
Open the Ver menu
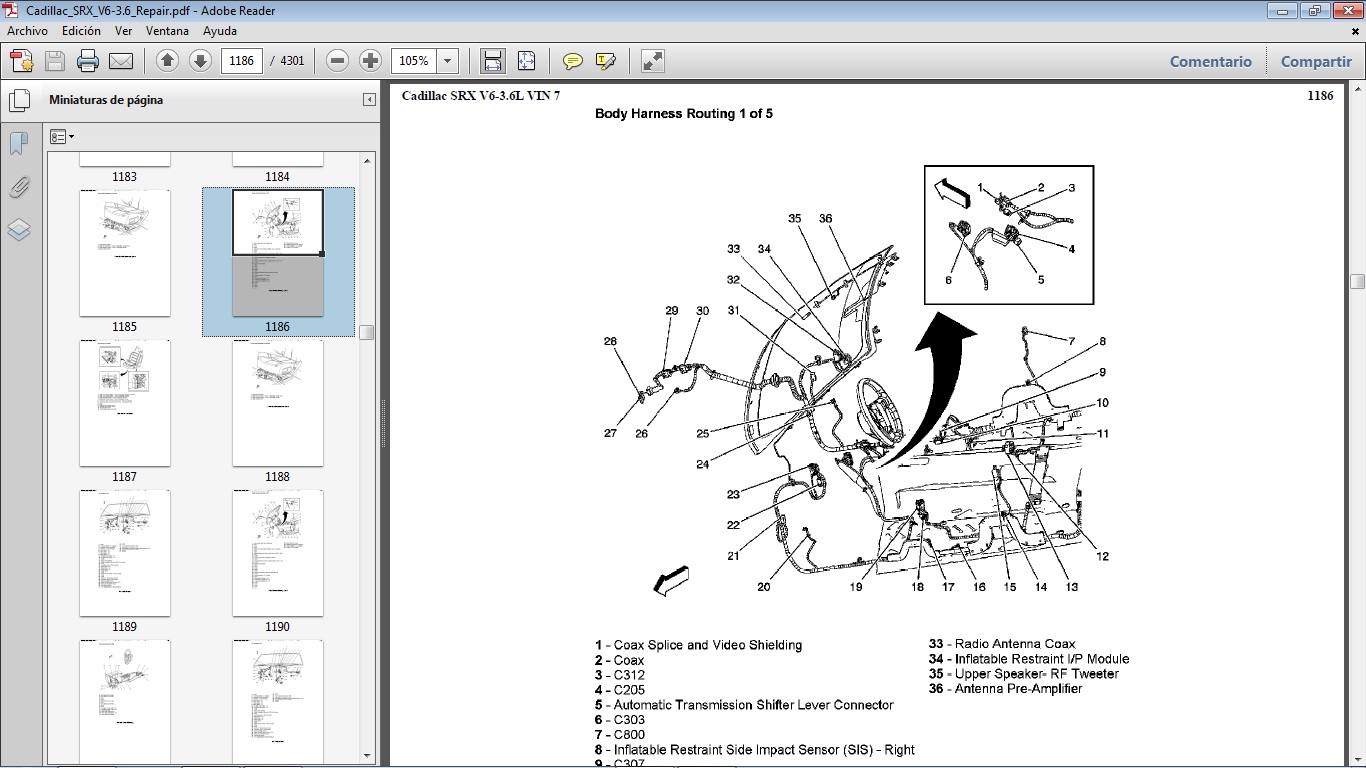124,31
